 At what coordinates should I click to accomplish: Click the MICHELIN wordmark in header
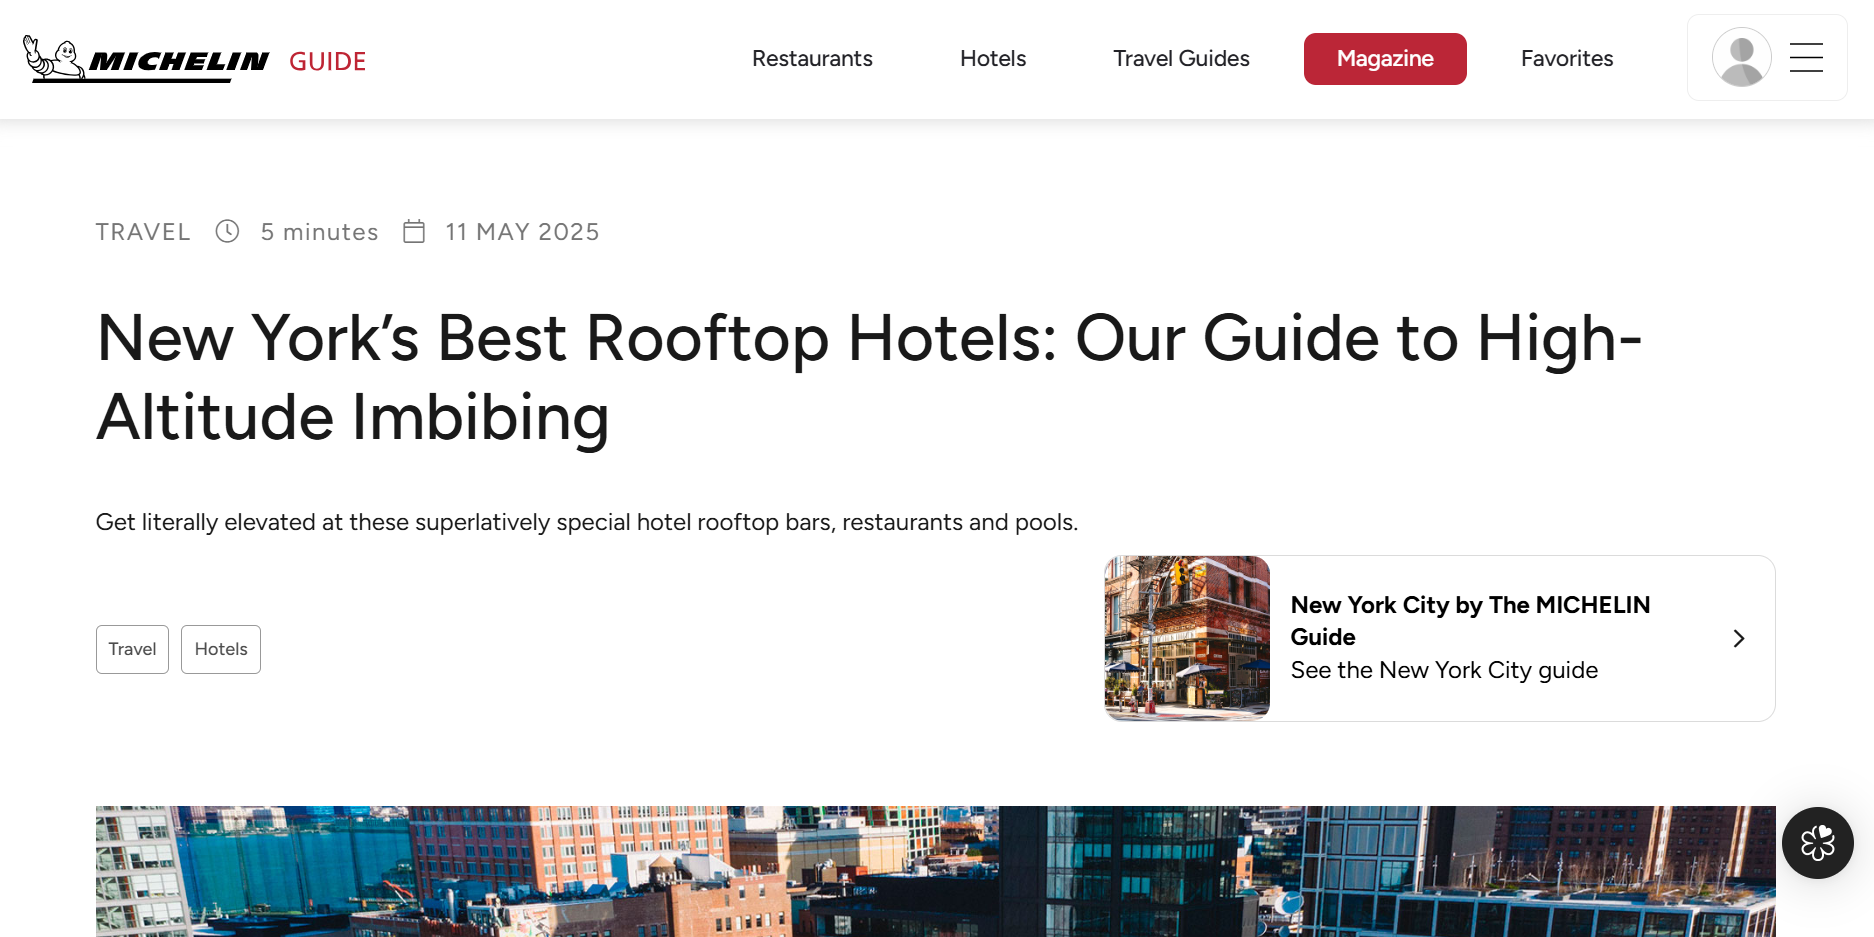(x=179, y=62)
